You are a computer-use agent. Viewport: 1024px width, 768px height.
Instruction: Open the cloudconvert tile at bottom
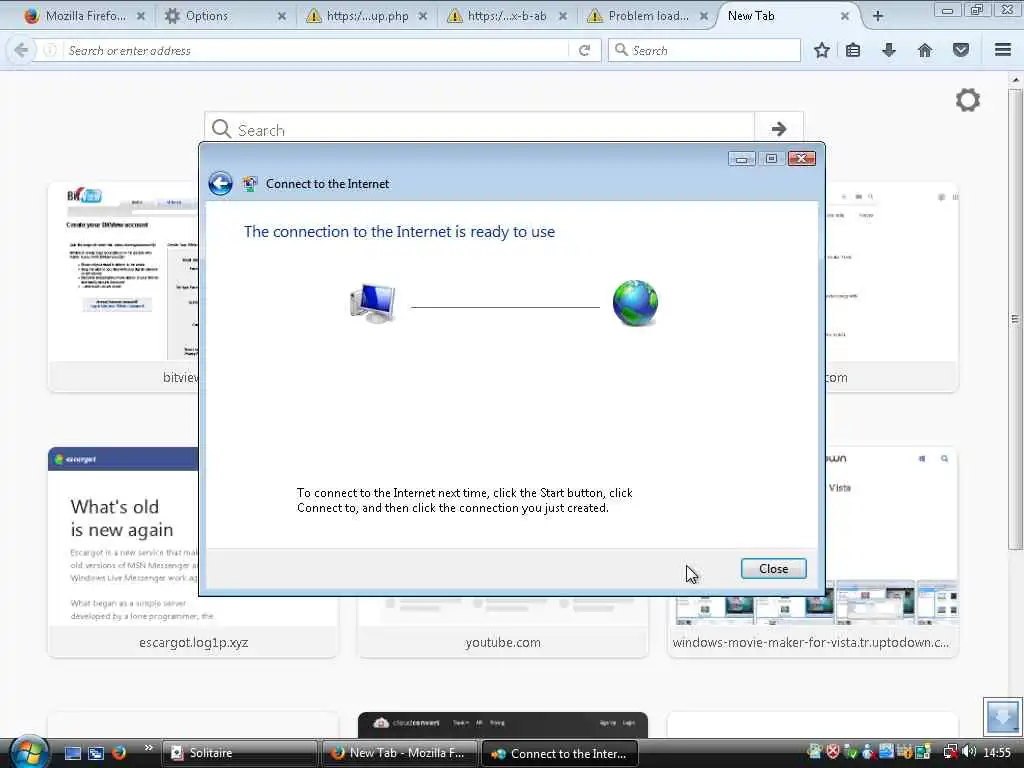[x=503, y=724]
